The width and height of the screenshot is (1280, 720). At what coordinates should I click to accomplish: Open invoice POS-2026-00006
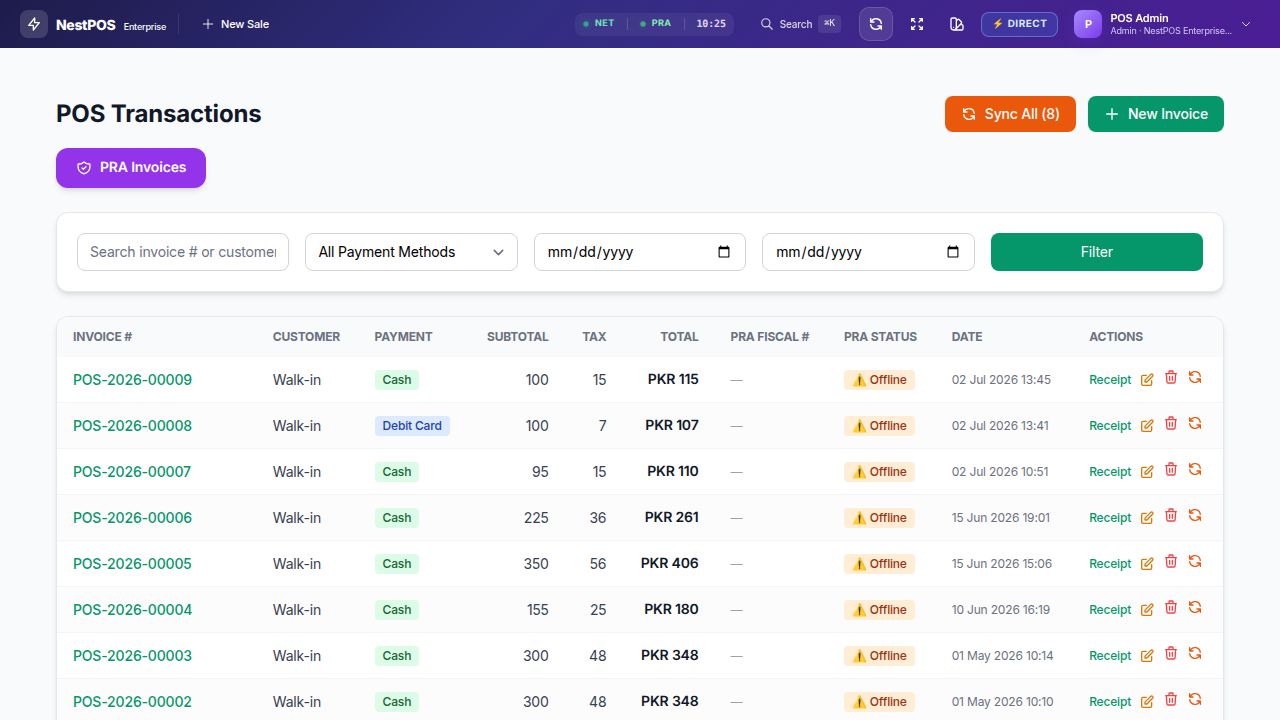132,518
